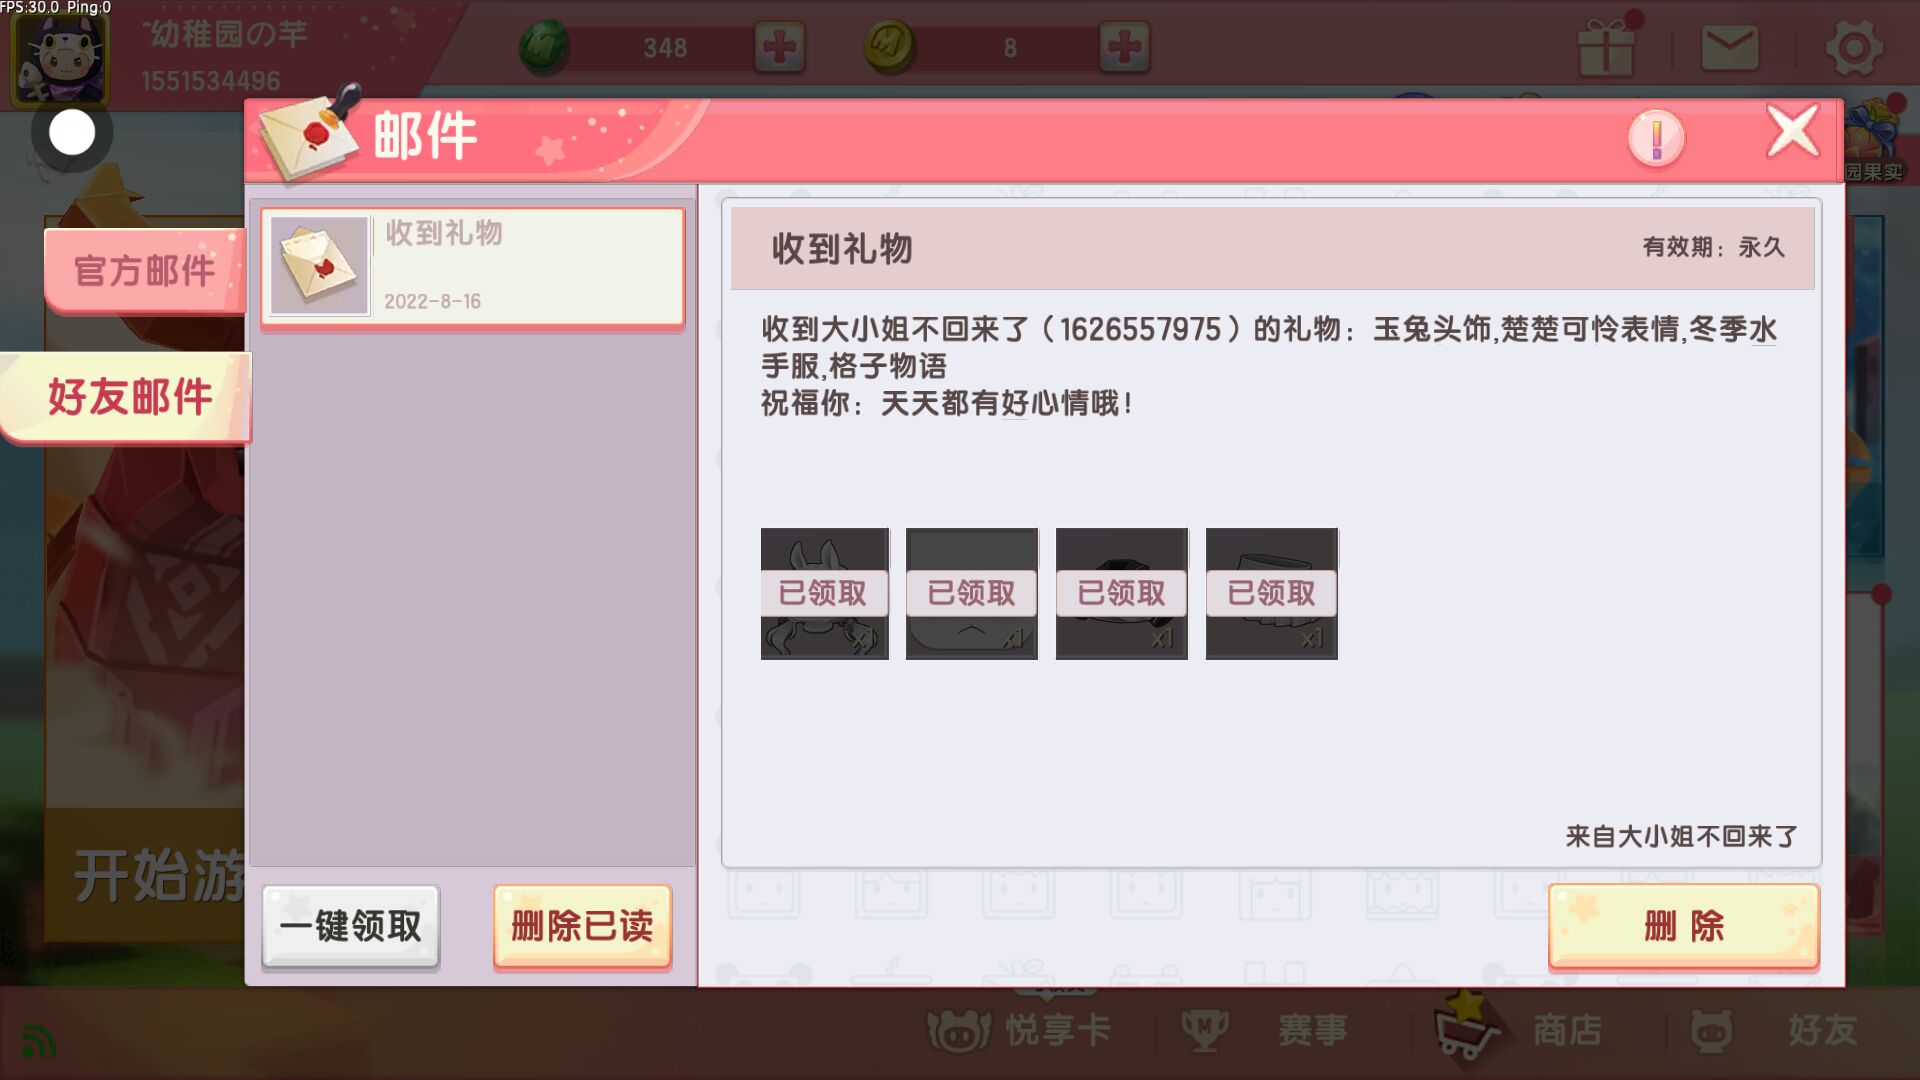Click the 删除已读 button
The image size is (1920, 1080).
pyautogui.click(x=582, y=926)
